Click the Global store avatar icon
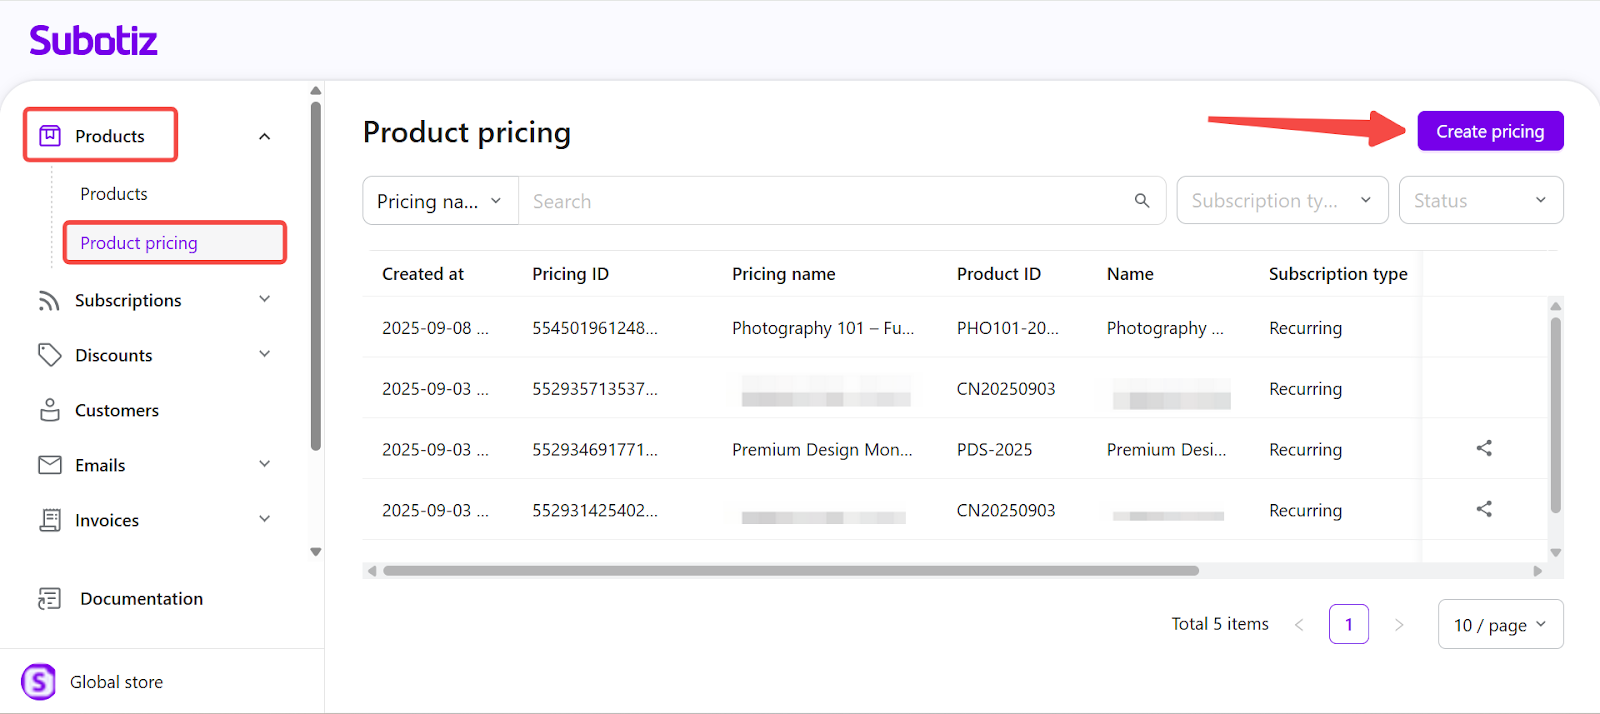The width and height of the screenshot is (1600, 714). pyautogui.click(x=39, y=682)
